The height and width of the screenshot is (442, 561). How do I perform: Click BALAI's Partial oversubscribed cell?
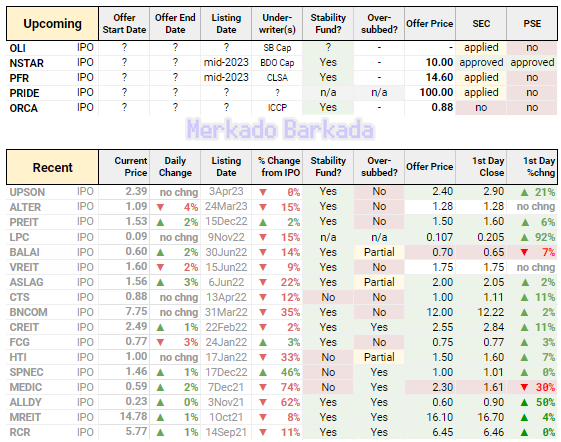pos(379,252)
